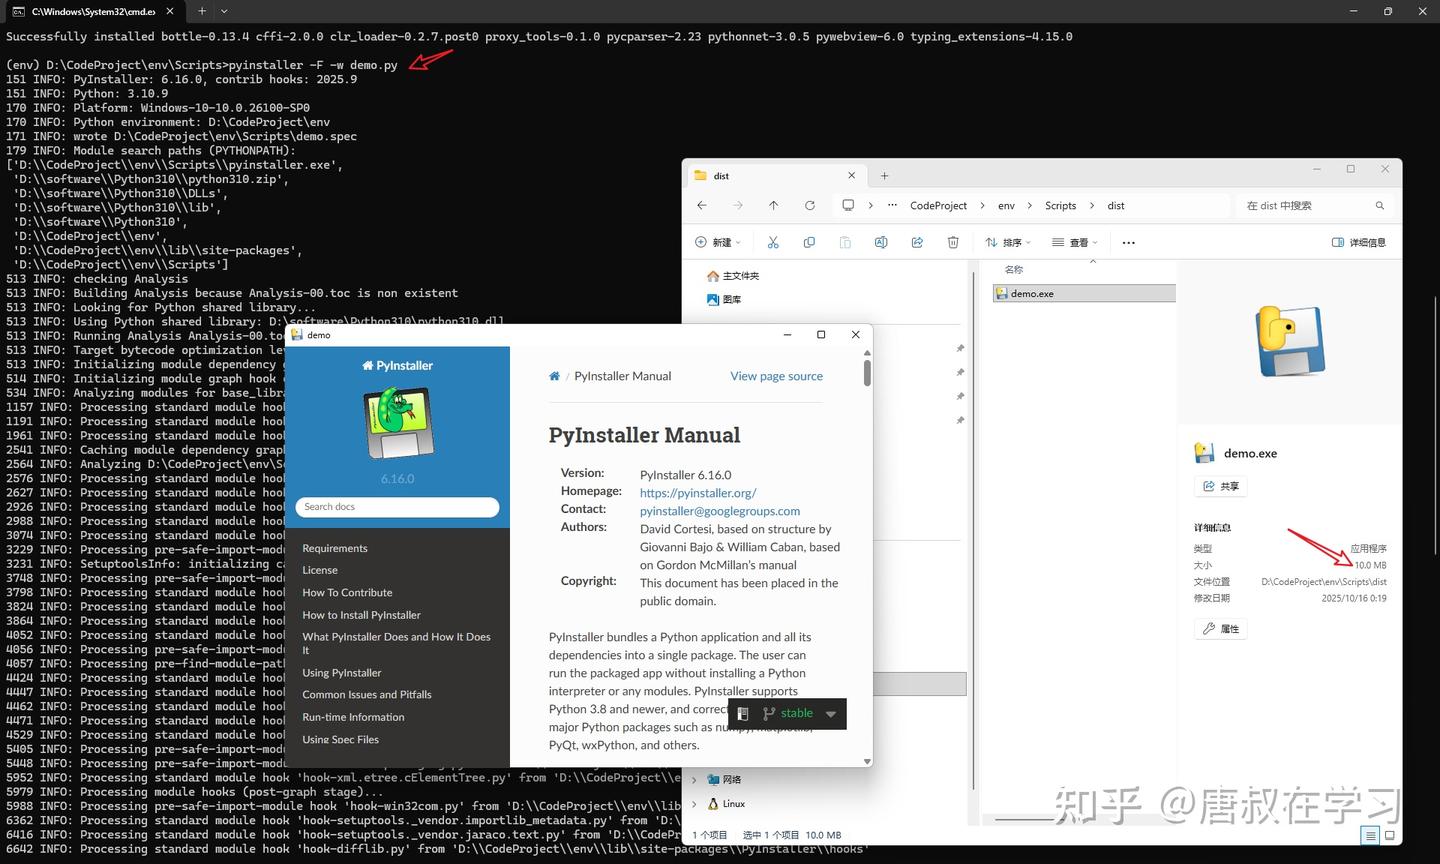Viewport: 1440px width, 864px height.
Task: Expand the 新建 new item dropdown
Action: (718, 242)
